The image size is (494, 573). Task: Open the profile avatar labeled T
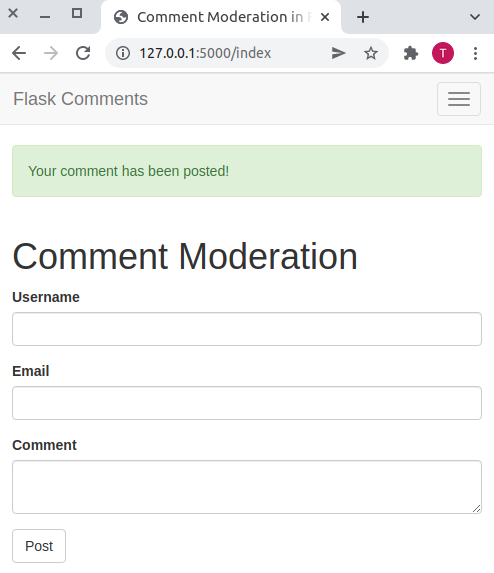coord(443,53)
